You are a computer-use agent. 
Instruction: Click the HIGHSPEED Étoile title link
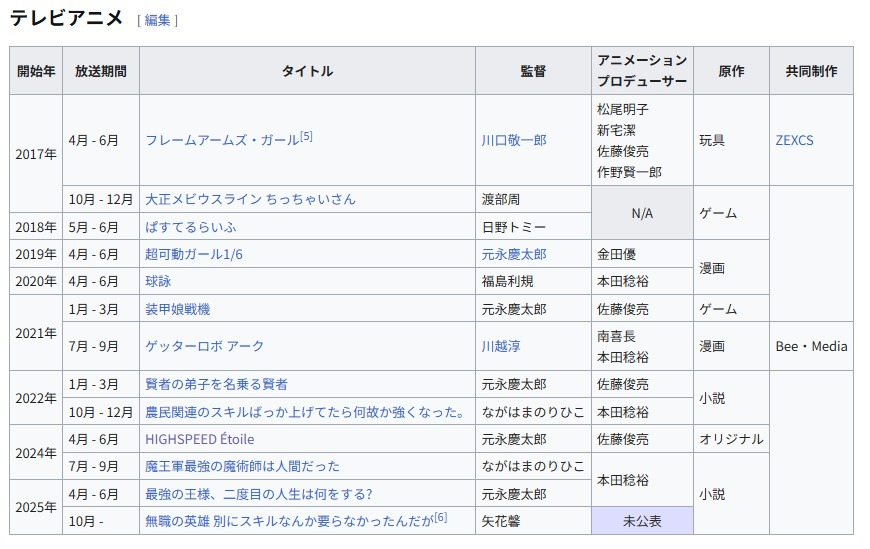coord(200,439)
